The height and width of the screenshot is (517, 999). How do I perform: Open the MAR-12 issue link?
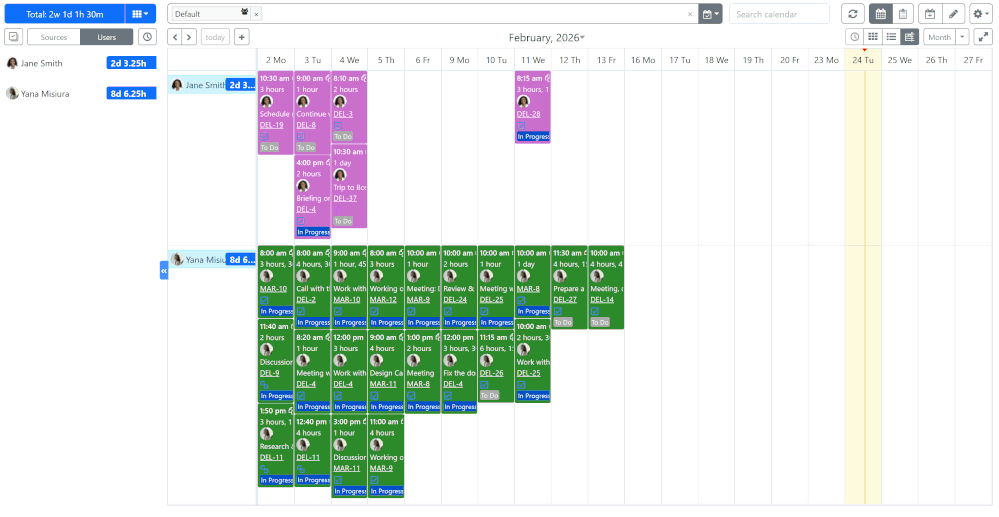click(x=383, y=300)
